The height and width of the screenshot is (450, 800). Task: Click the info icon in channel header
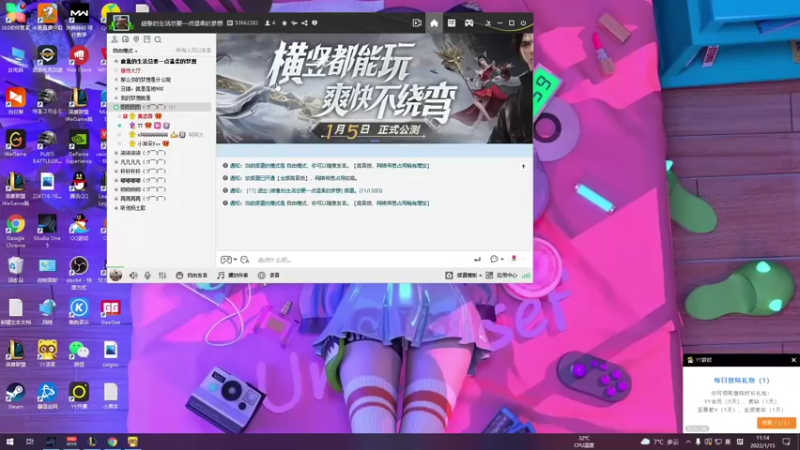pos(314,23)
